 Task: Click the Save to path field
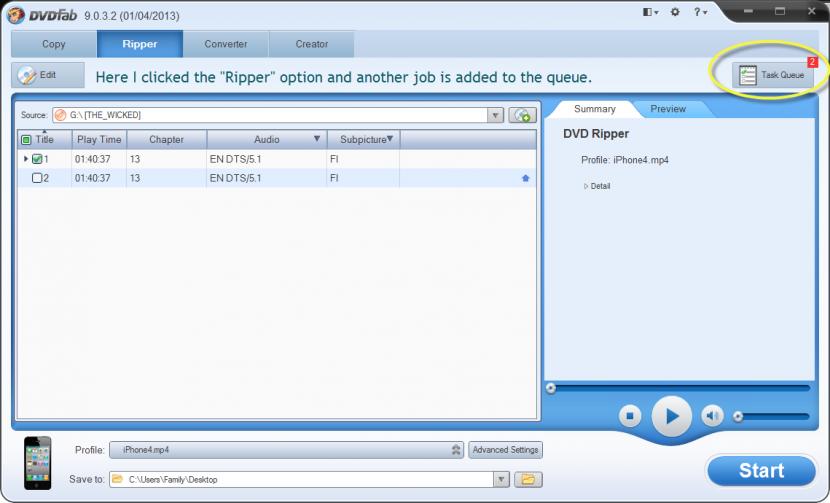point(301,480)
